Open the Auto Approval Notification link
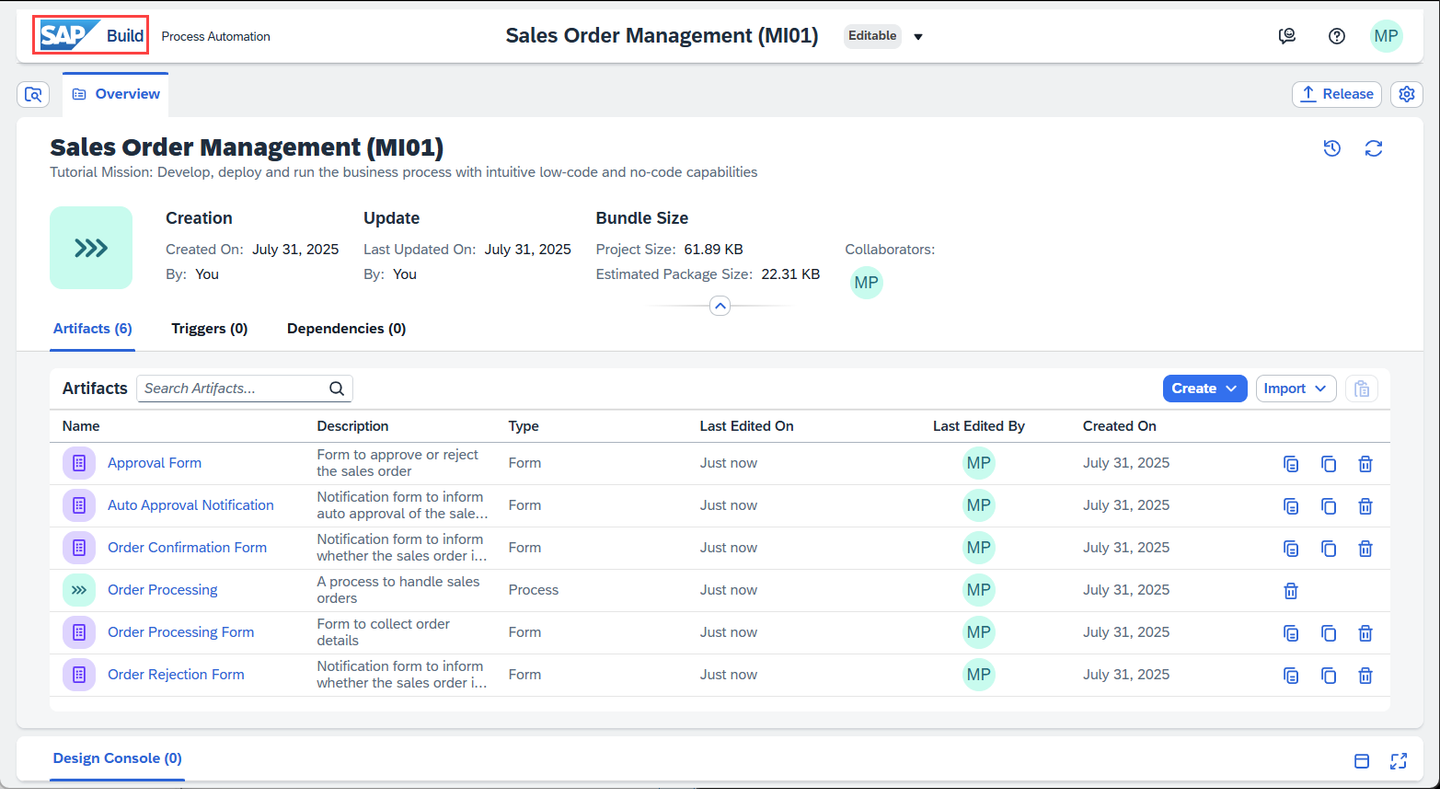 click(x=191, y=505)
